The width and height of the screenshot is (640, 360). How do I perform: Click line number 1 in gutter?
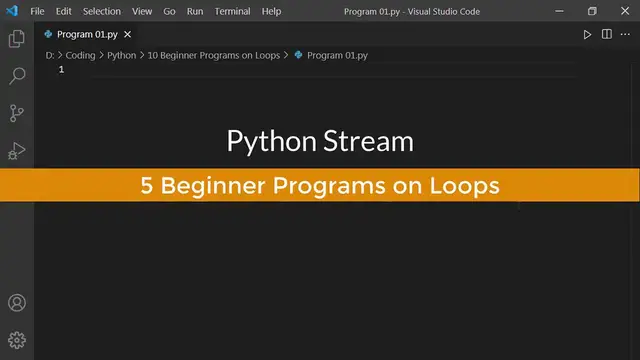pos(61,70)
